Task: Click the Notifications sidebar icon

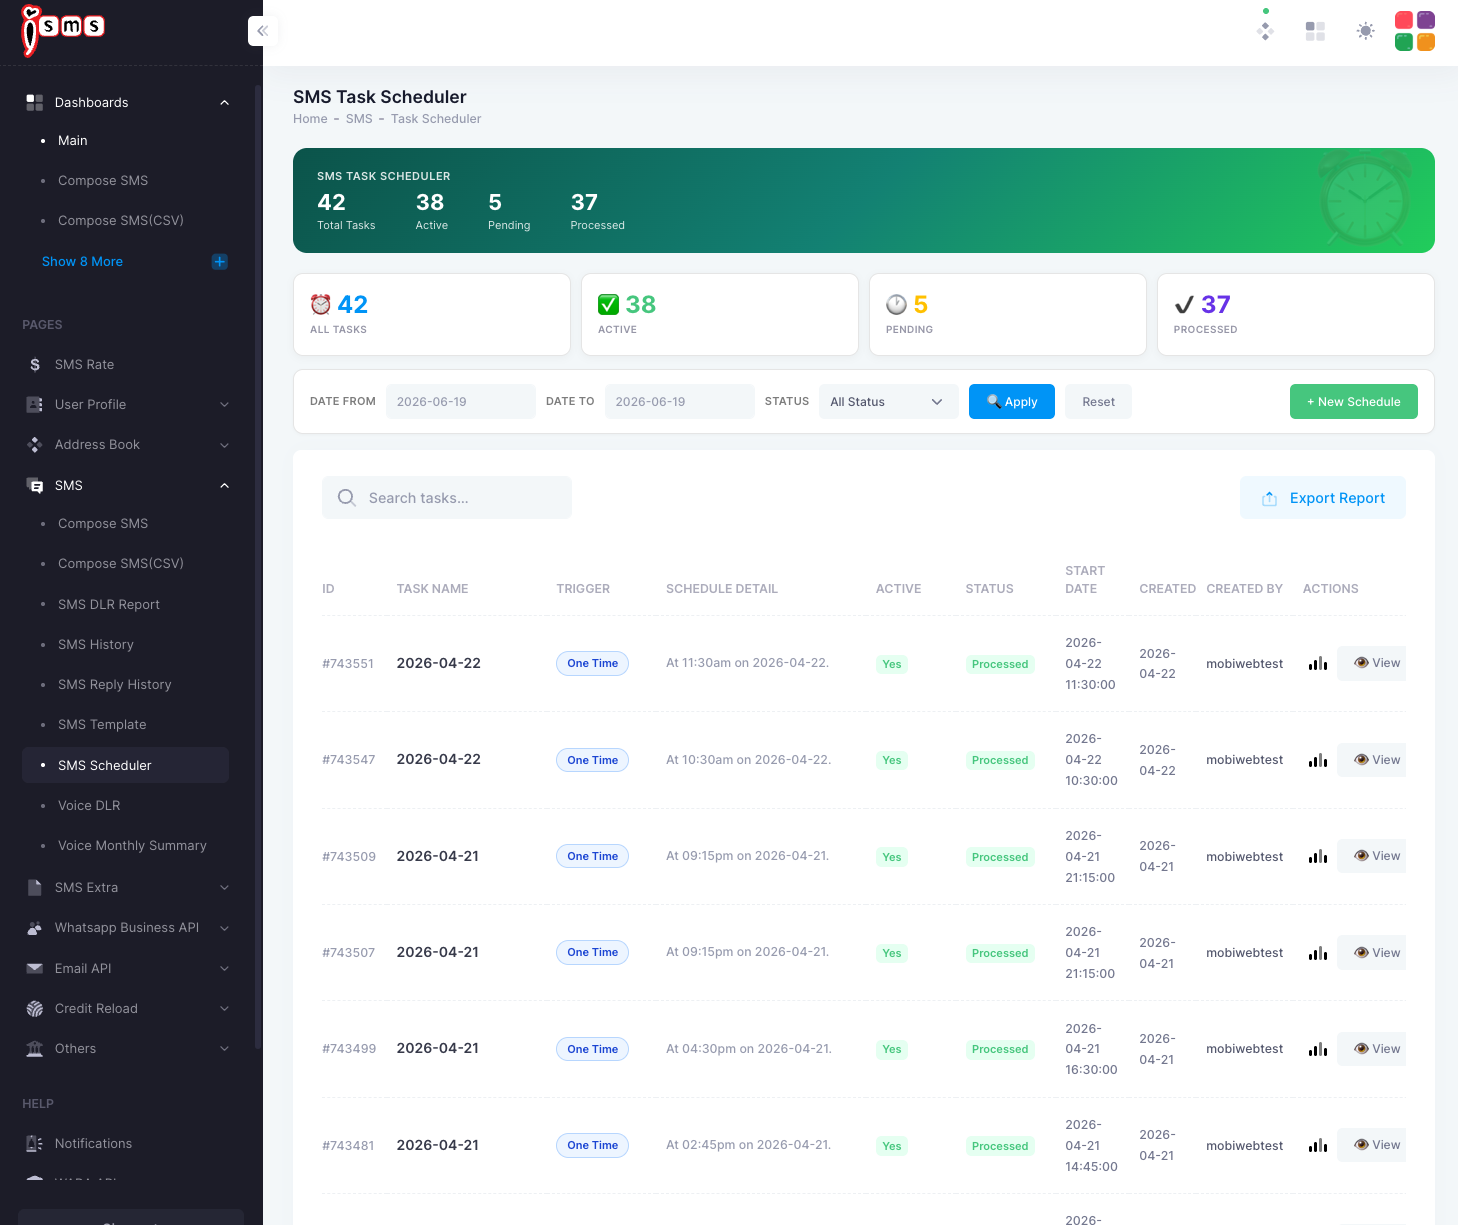Action: (x=35, y=1144)
